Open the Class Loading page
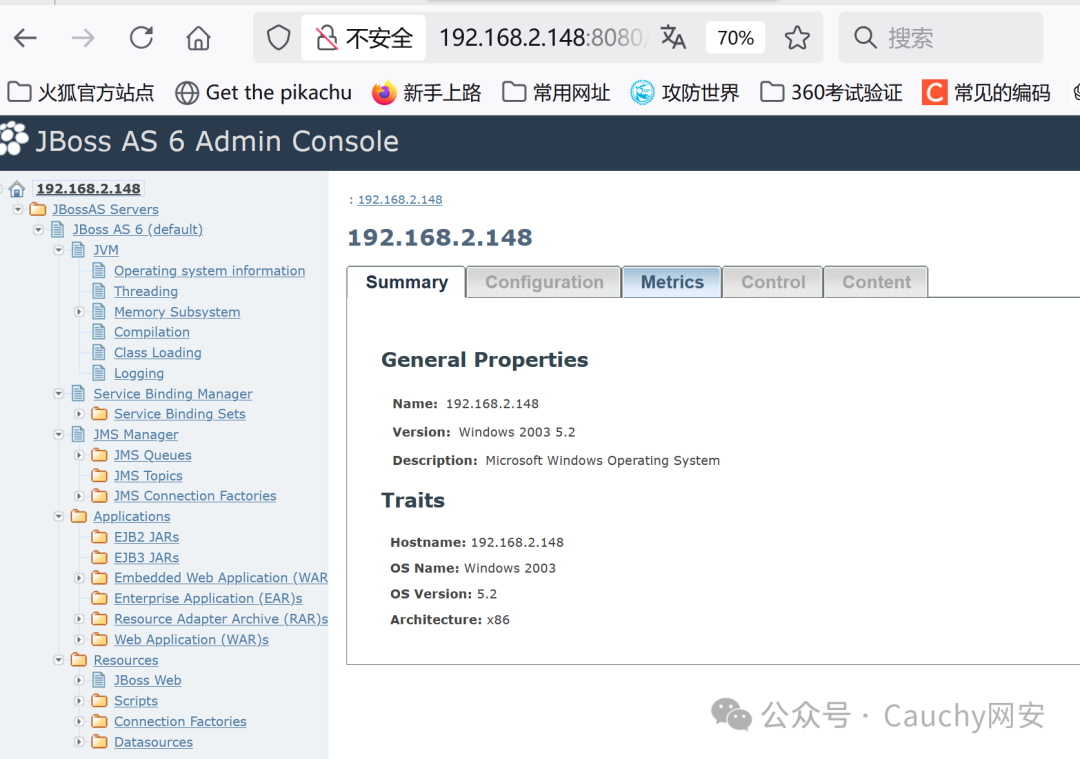Screen dimensions: 1080x759 (158, 353)
